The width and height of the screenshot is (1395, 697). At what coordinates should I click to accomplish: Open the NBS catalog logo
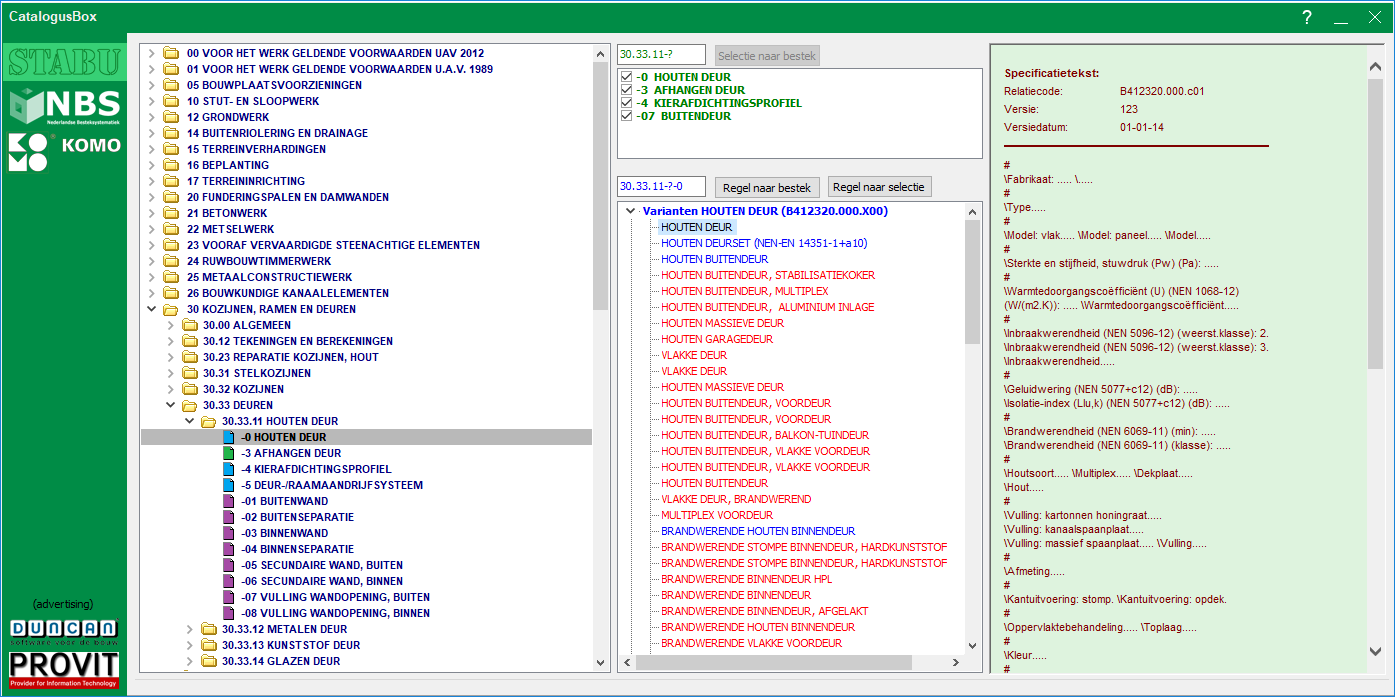click(64, 105)
